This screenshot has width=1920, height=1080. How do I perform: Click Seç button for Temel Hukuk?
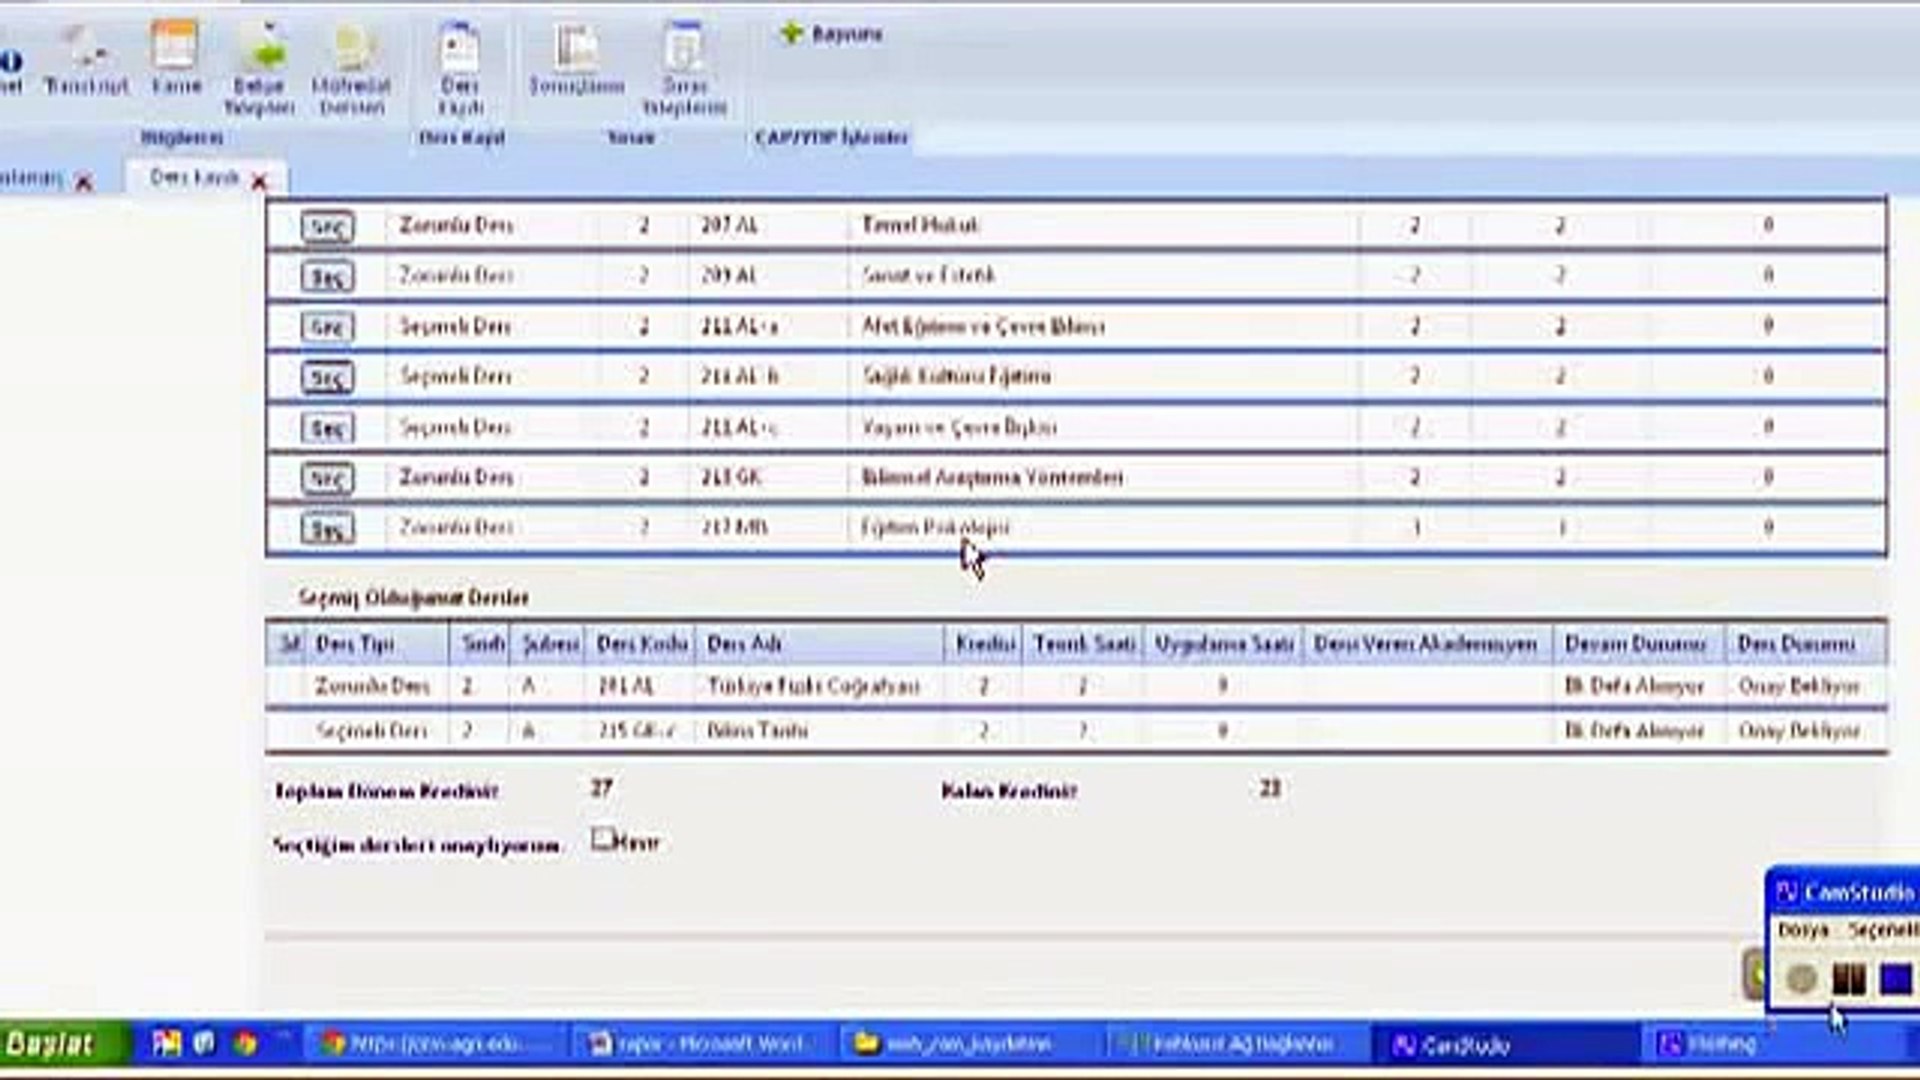[x=327, y=226]
